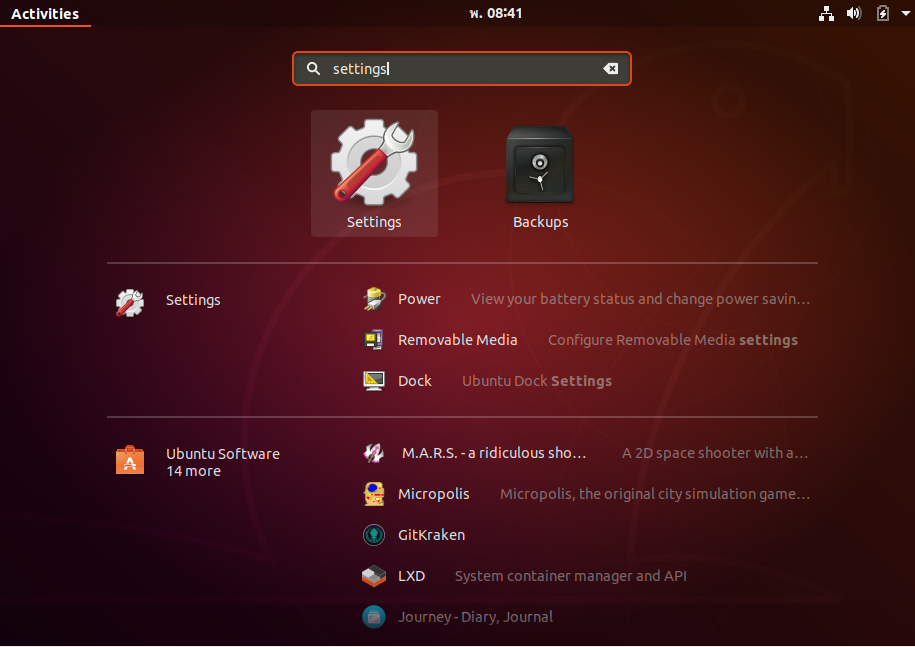Open the Settings application icon

[374, 163]
